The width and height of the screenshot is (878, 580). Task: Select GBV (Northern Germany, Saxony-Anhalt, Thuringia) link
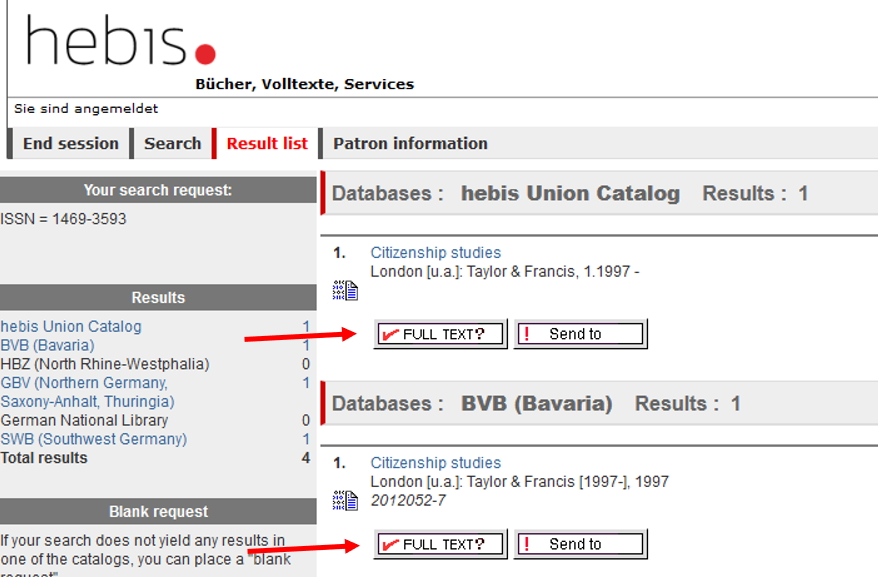coord(87,392)
